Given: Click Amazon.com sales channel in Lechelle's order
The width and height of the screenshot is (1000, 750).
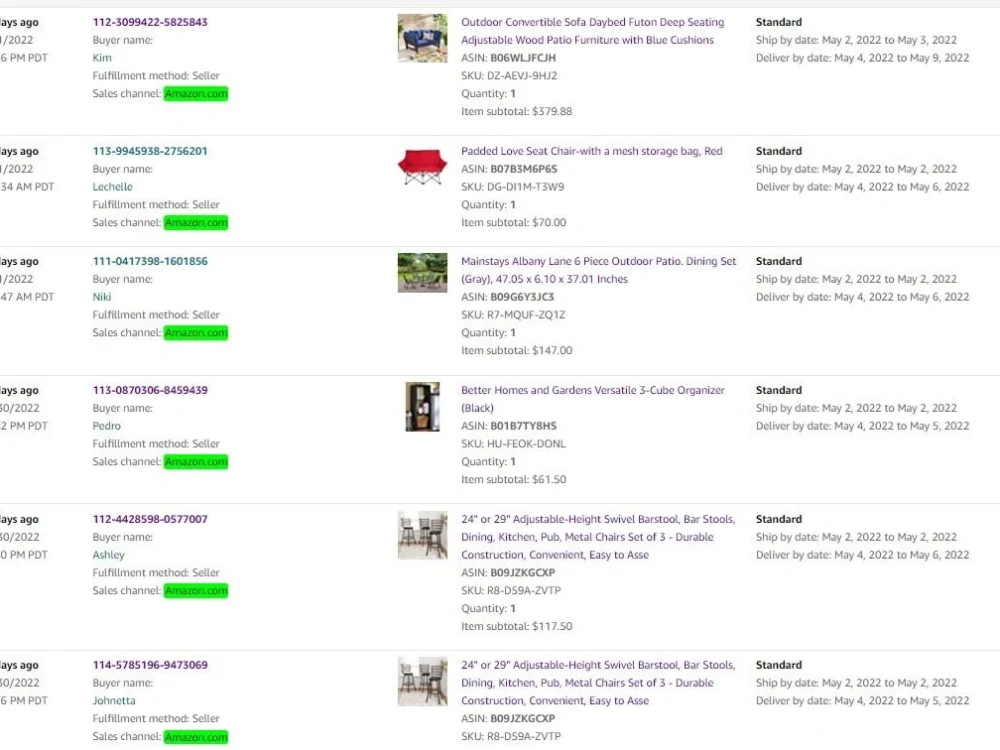Looking at the screenshot, I should click(x=196, y=223).
